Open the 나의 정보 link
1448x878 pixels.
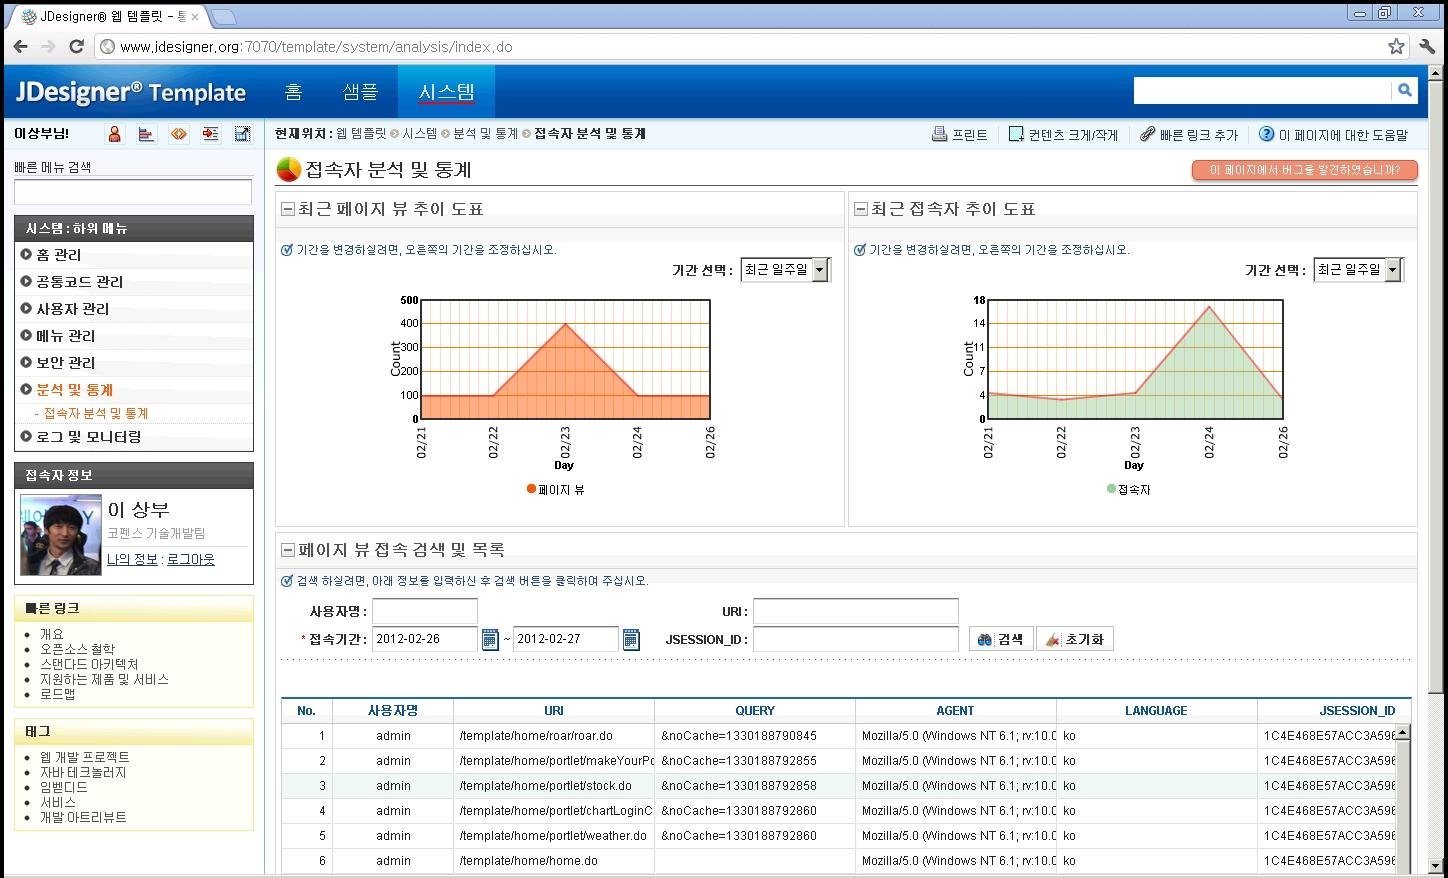pyautogui.click(x=132, y=559)
